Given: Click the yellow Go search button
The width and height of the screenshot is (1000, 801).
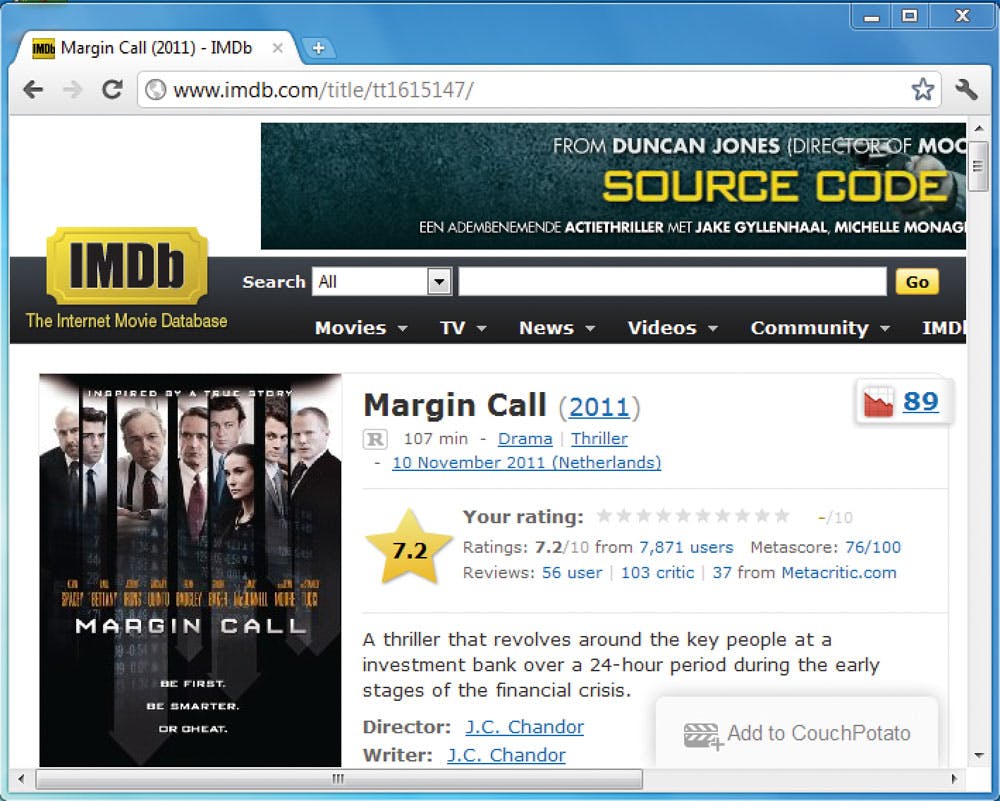Looking at the screenshot, I should pyautogui.click(x=916, y=282).
